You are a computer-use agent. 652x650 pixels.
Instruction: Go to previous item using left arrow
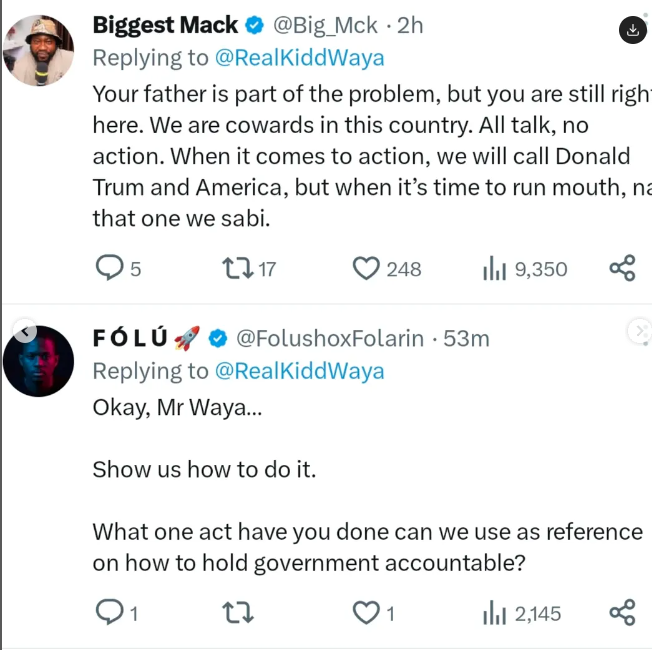click(24, 331)
